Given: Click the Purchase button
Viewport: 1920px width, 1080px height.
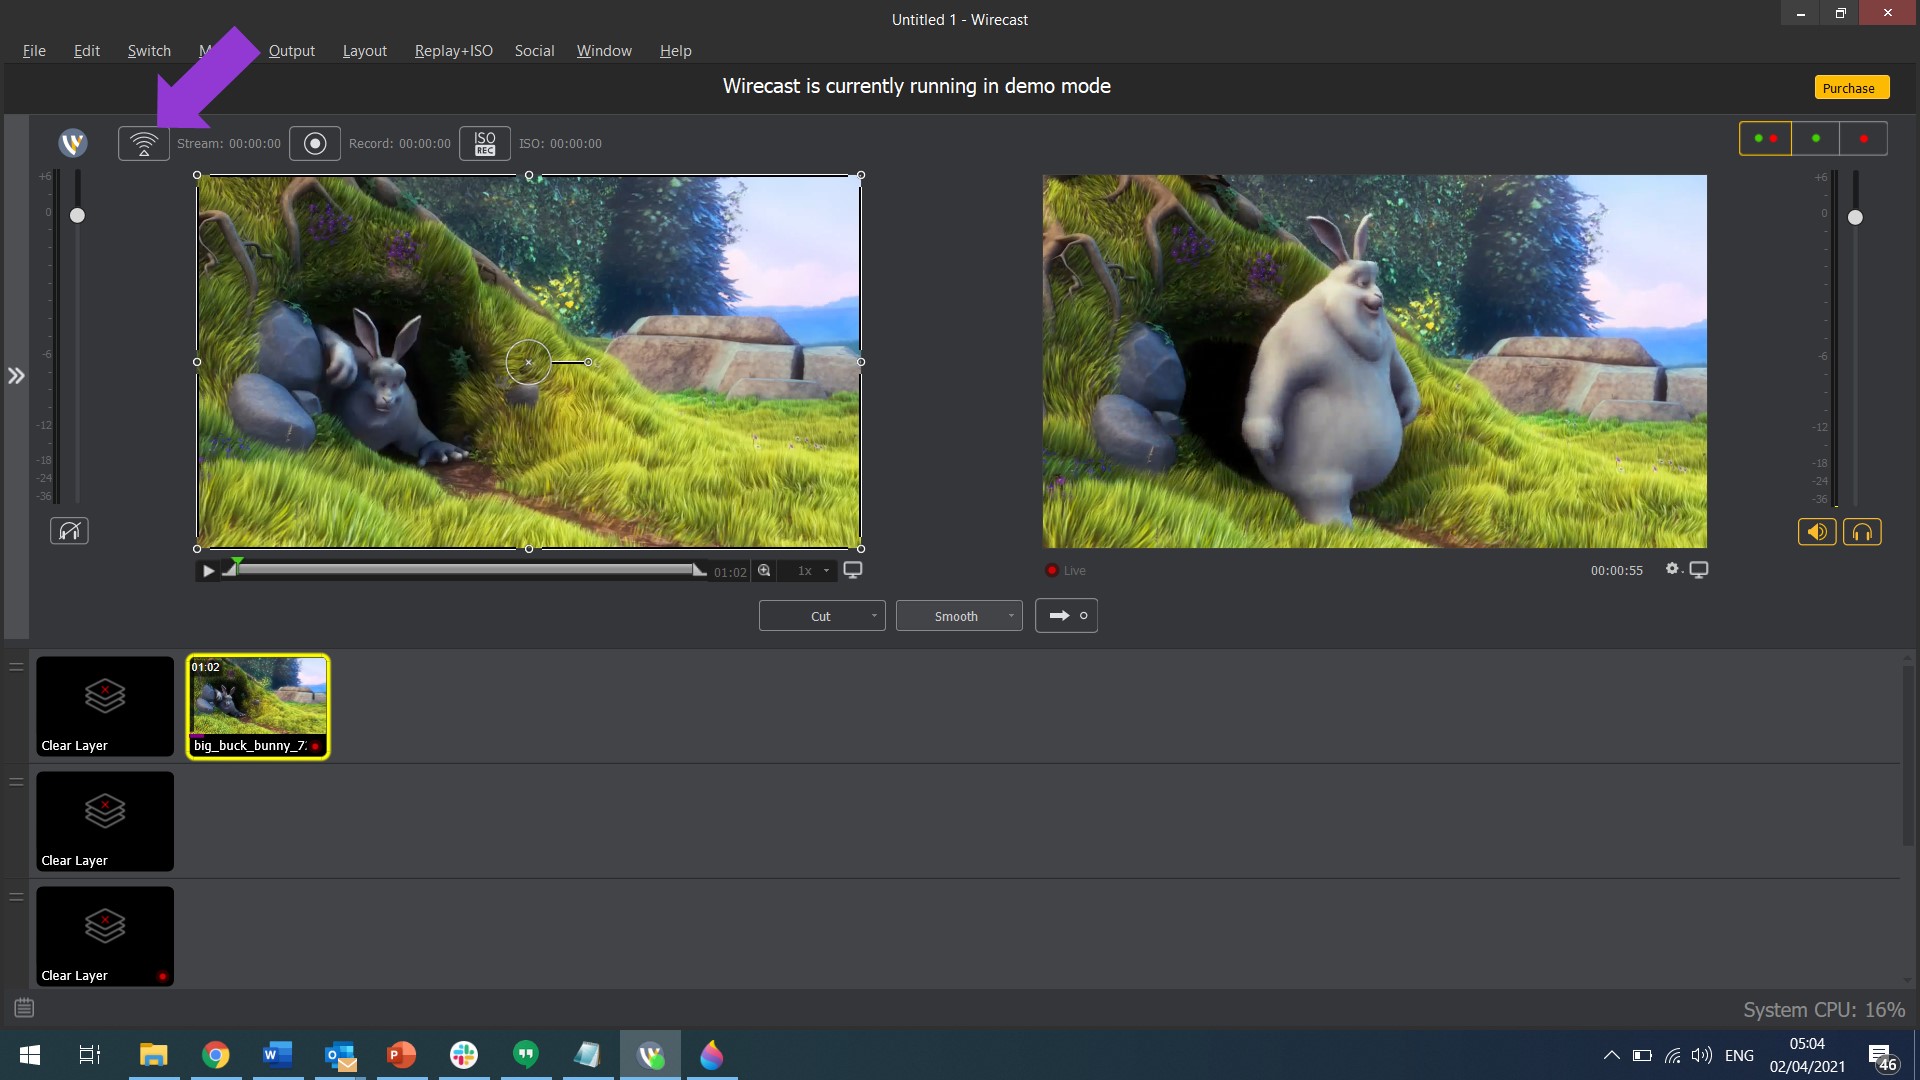Looking at the screenshot, I should coord(1850,88).
